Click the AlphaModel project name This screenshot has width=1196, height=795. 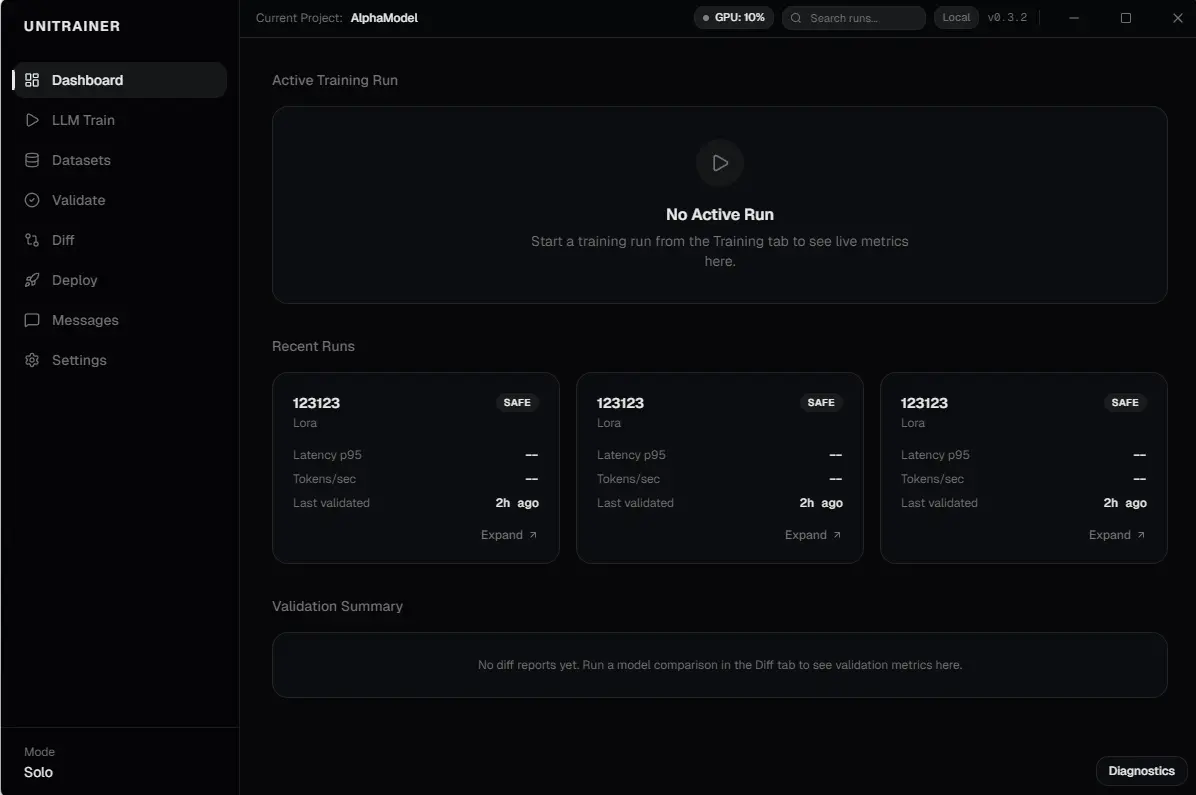[x=384, y=18]
